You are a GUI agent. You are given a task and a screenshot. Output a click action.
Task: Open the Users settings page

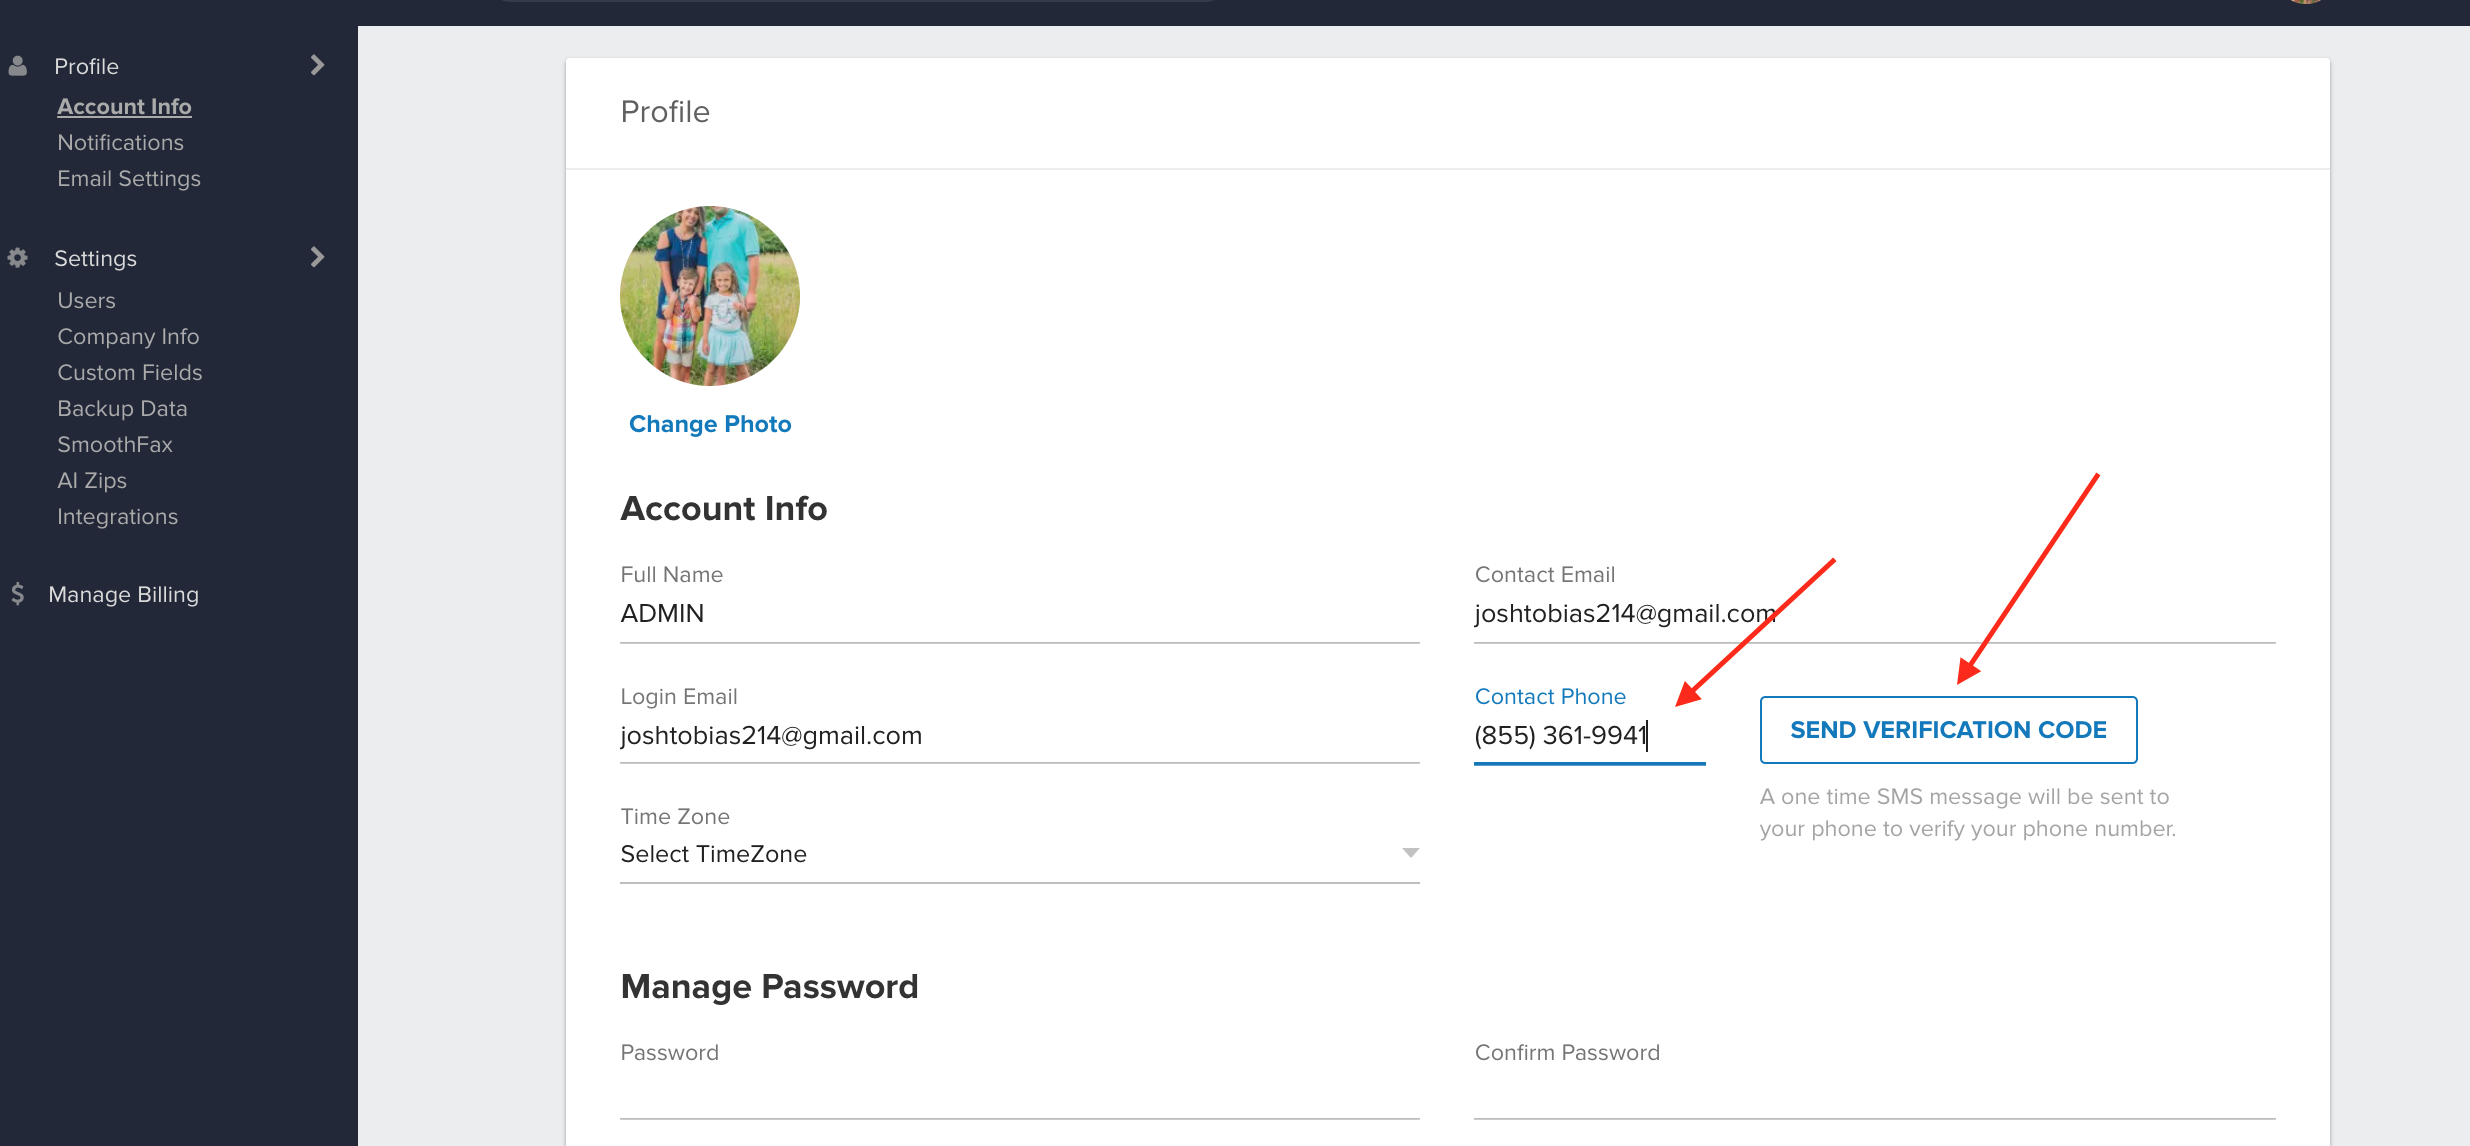(86, 300)
